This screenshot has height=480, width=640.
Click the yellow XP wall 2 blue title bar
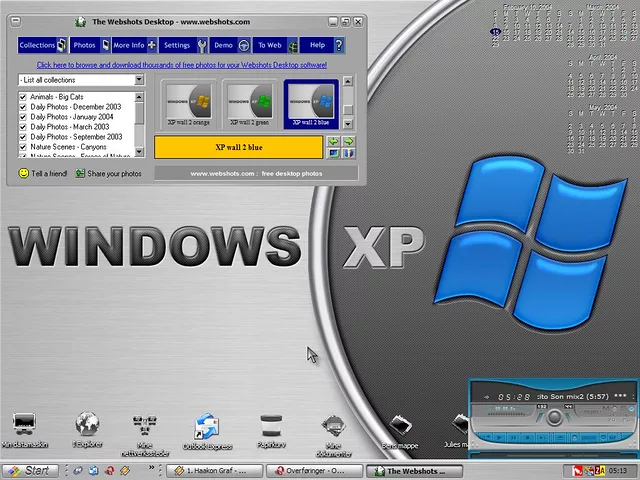pyautogui.click(x=239, y=147)
